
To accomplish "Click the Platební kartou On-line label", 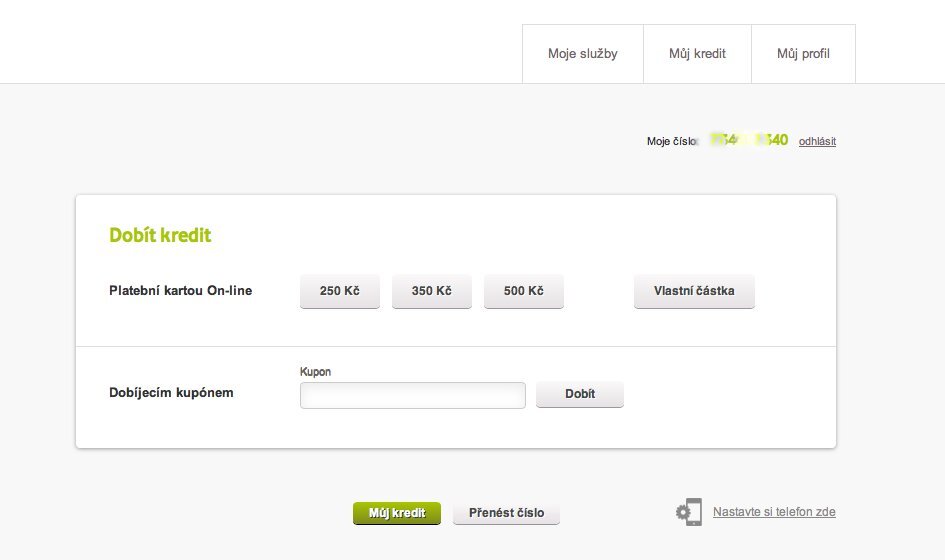I will [x=180, y=291].
